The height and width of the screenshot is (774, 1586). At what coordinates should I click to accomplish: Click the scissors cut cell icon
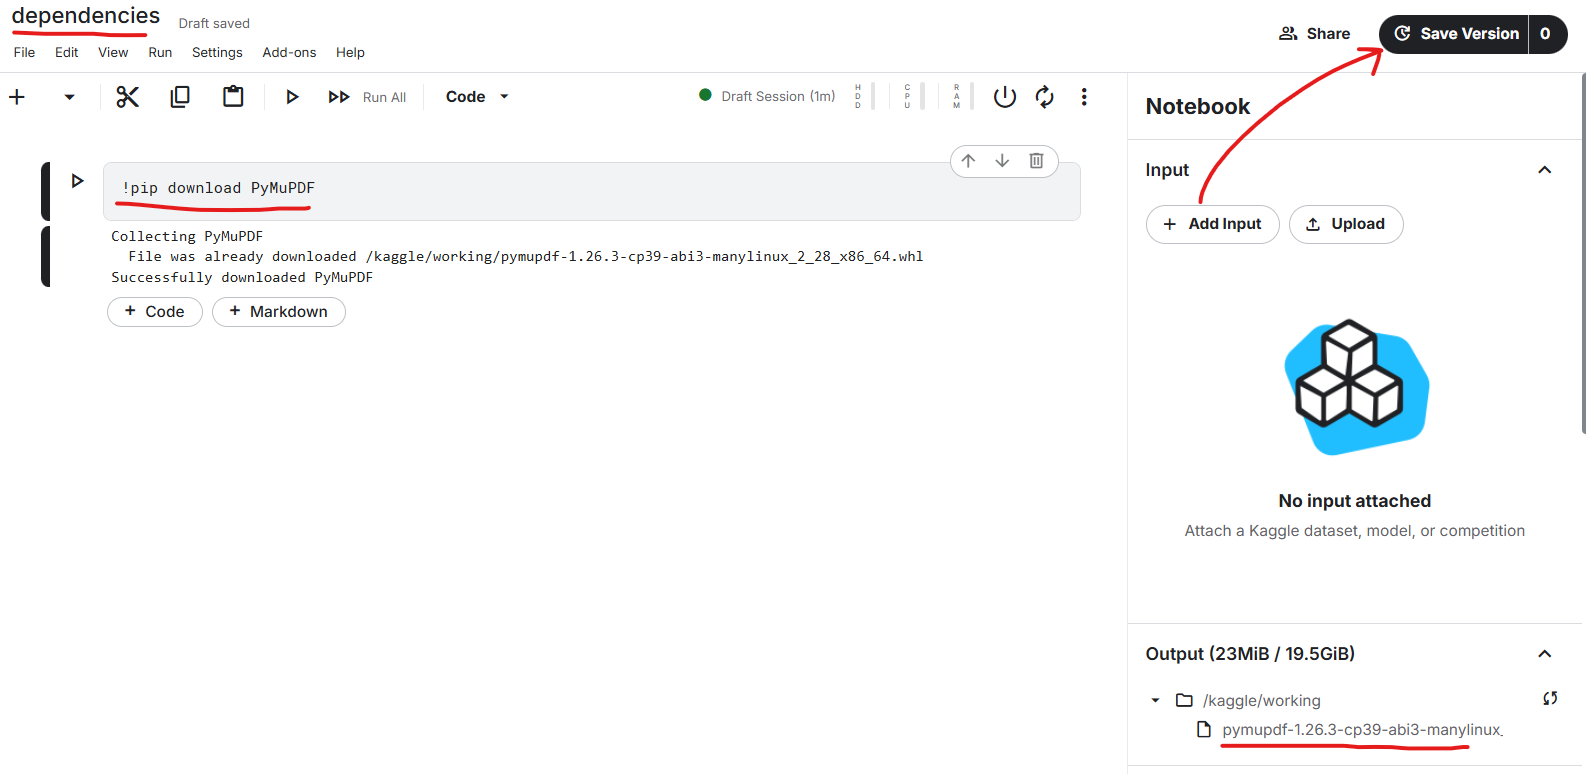click(127, 97)
